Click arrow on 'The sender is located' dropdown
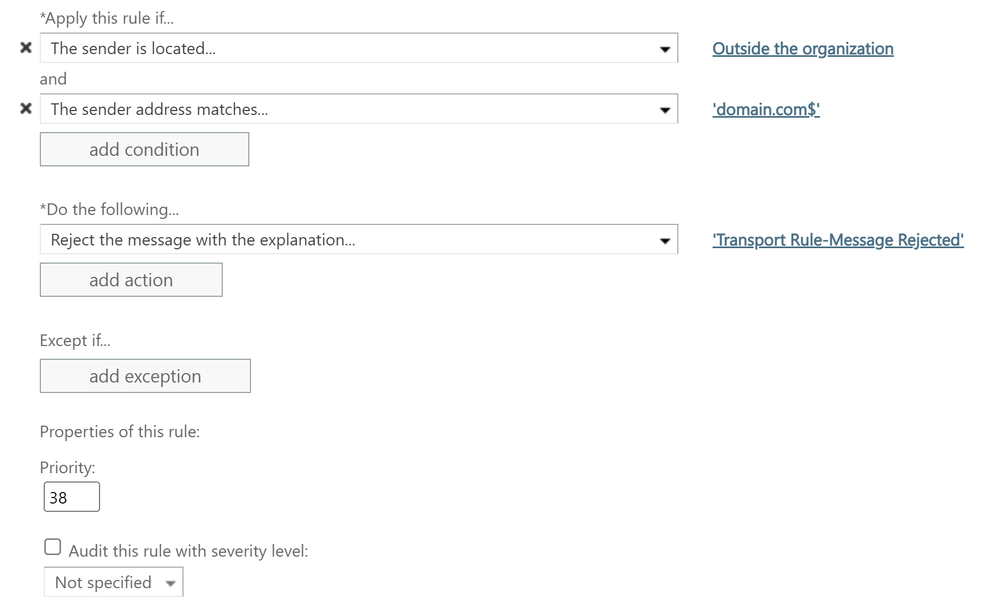This screenshot has width=999, height=613. click(665, 49)
